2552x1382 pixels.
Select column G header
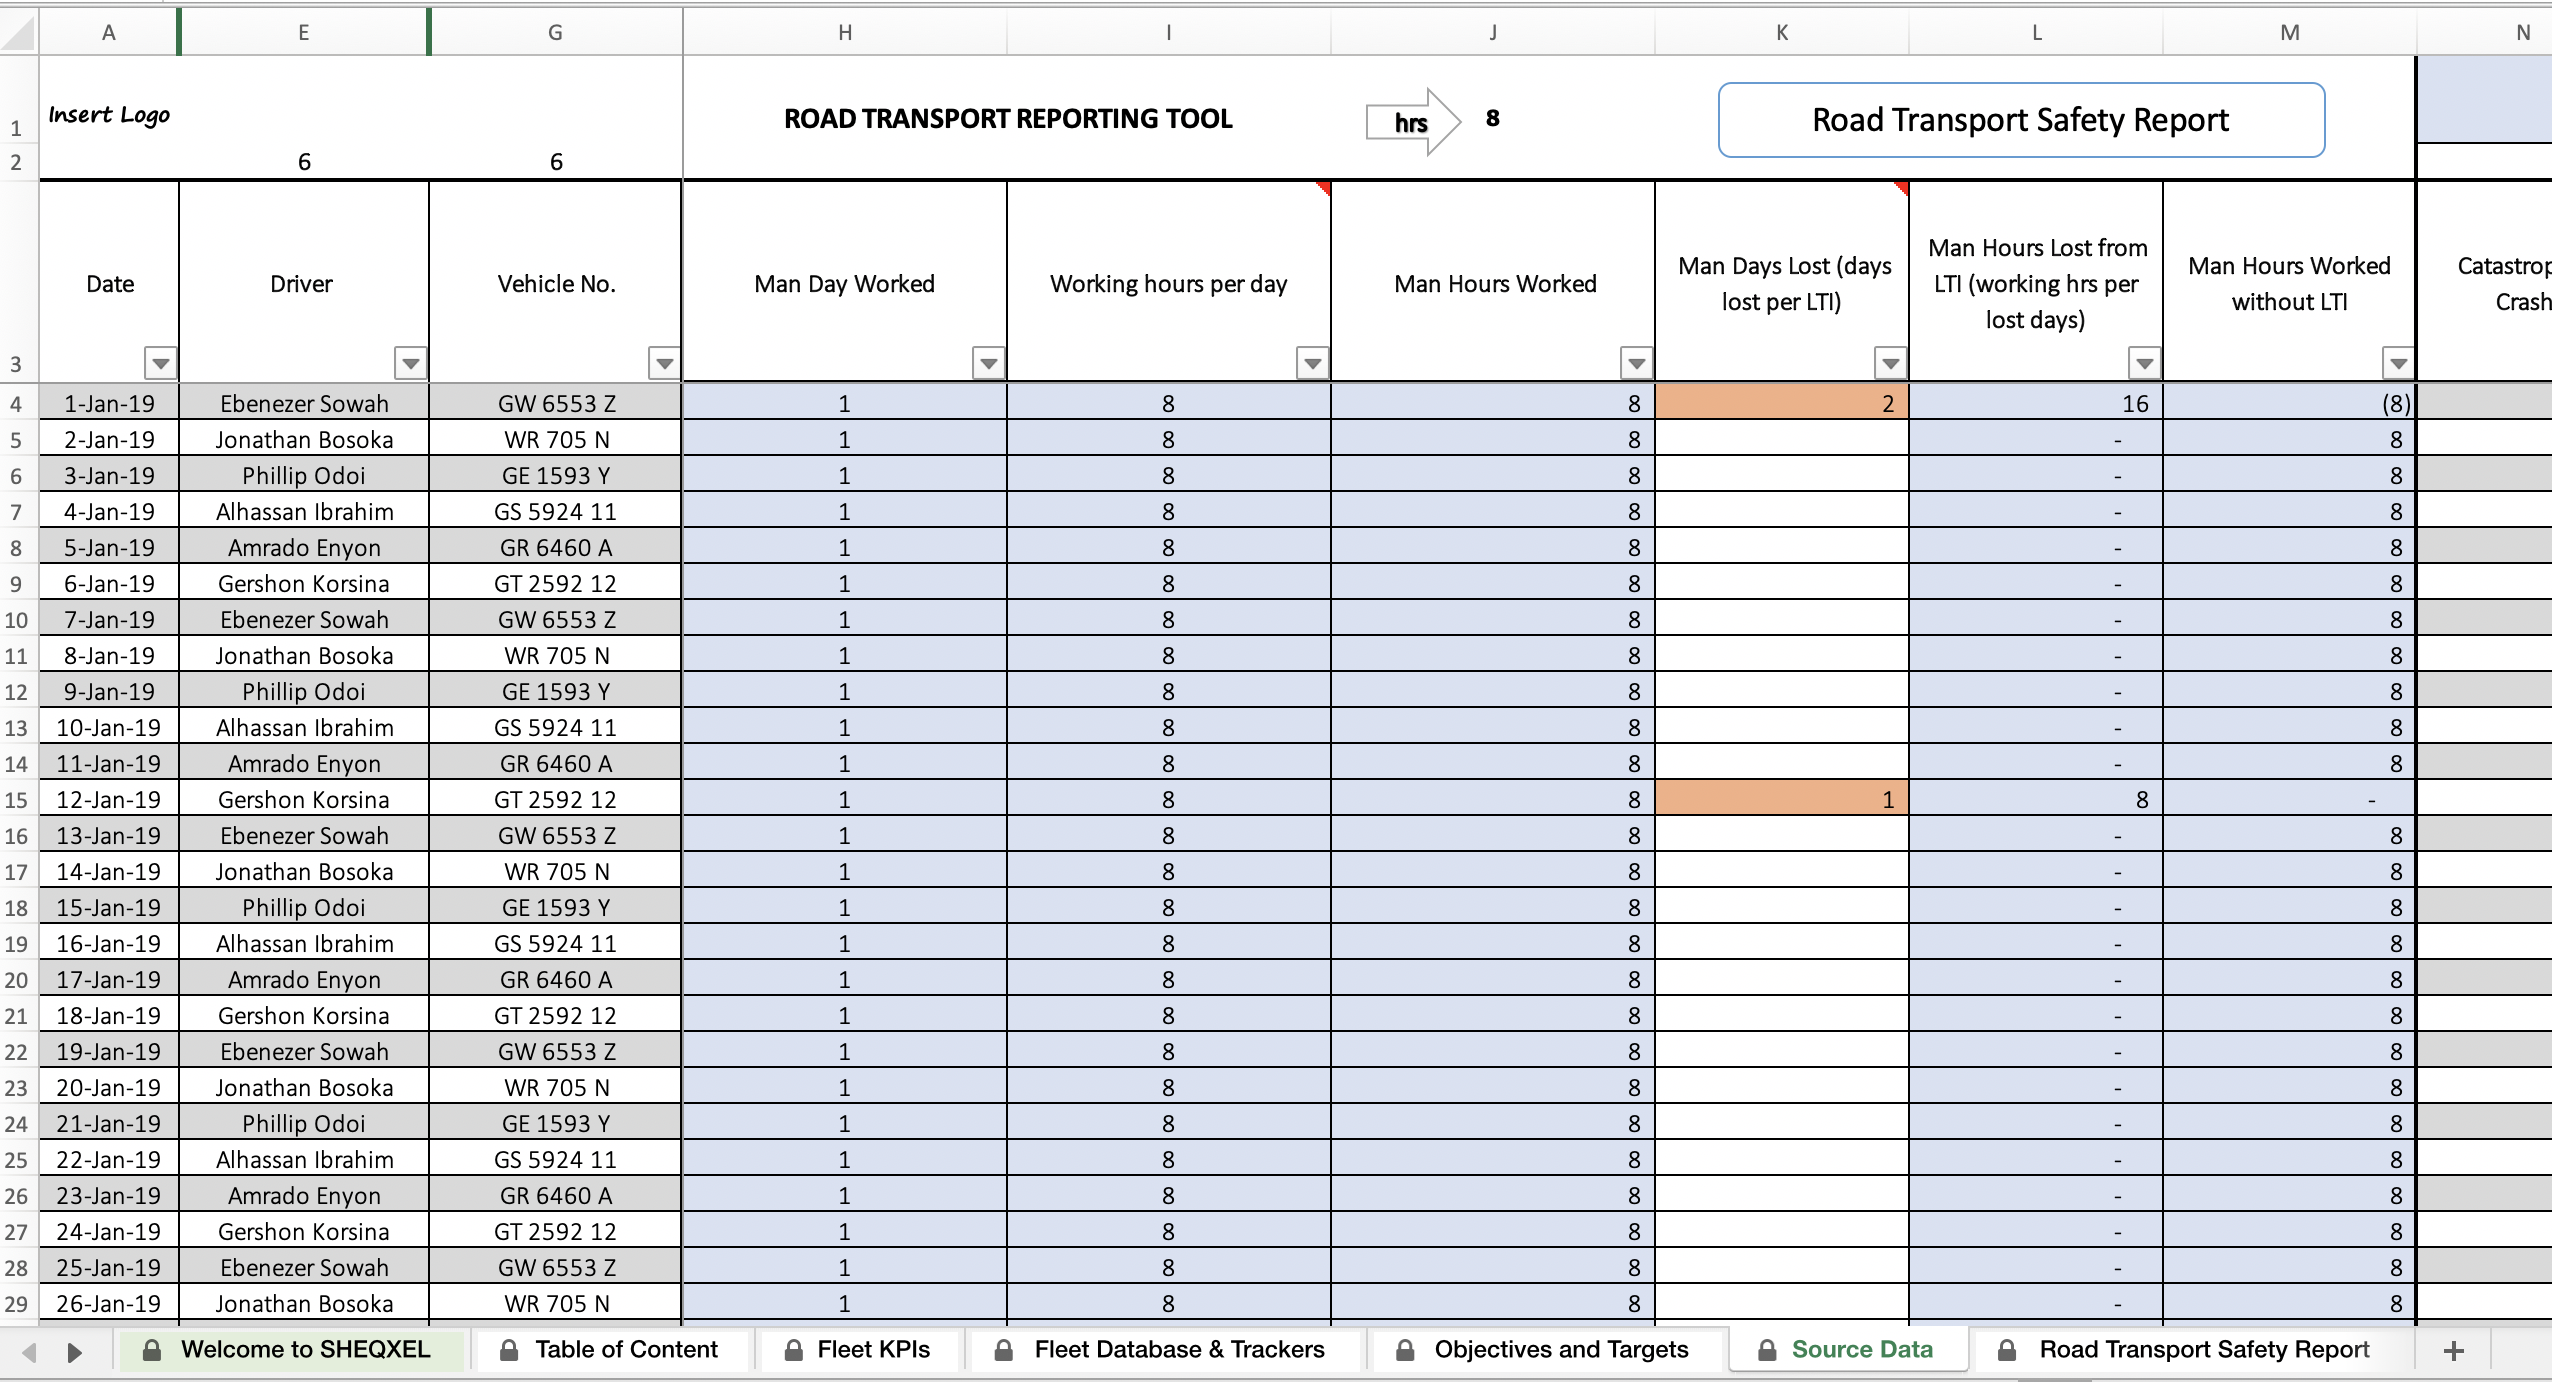tap(556, 32)
